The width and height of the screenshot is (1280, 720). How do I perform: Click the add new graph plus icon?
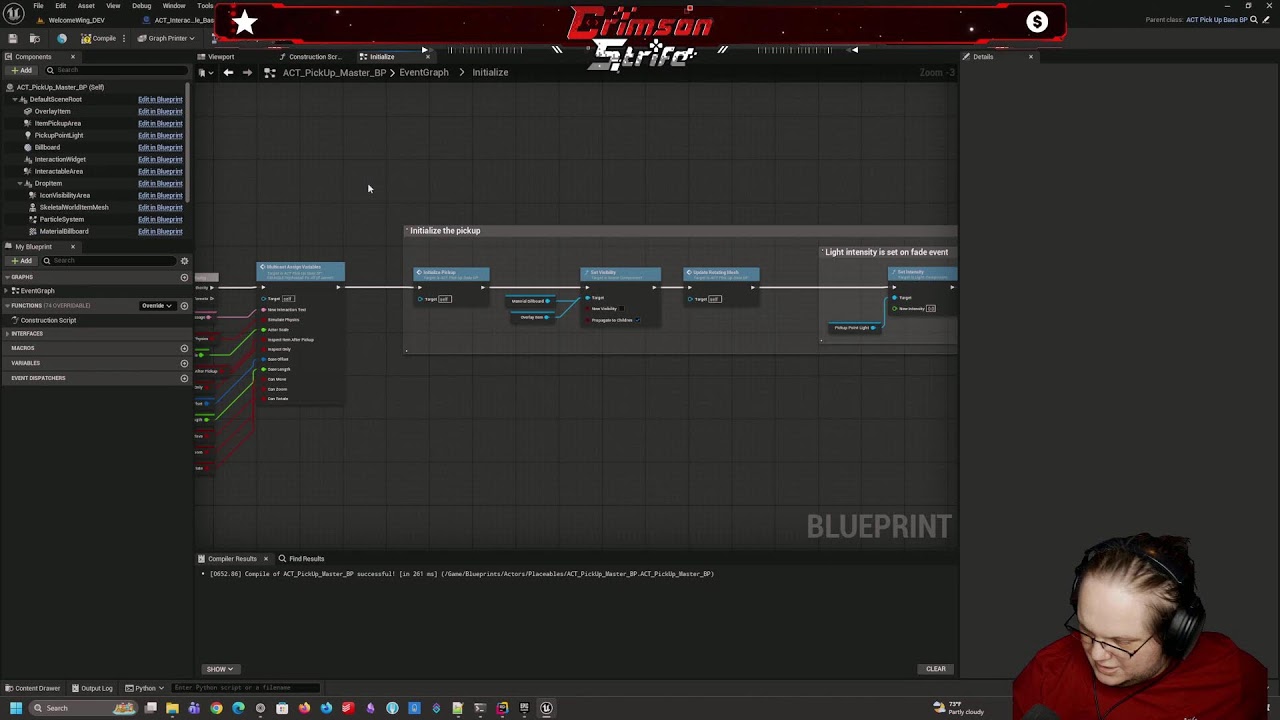(x=184, y=277)
